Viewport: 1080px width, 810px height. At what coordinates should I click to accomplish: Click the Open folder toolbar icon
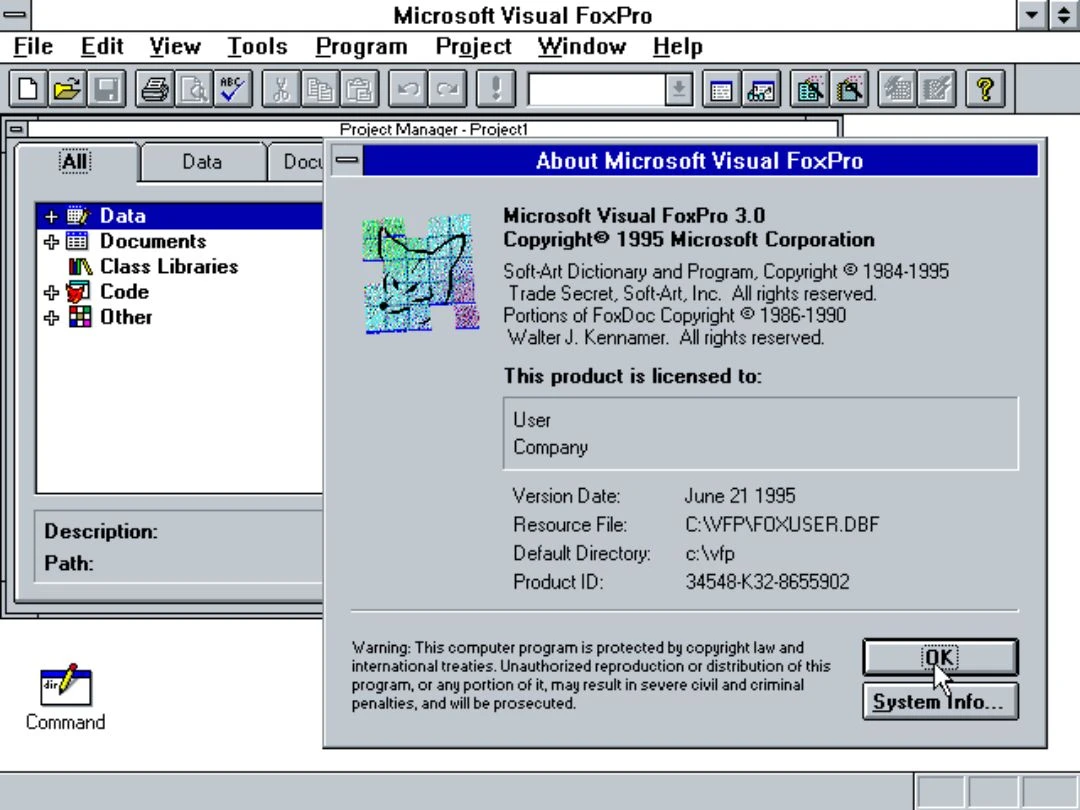pos(68,91)
